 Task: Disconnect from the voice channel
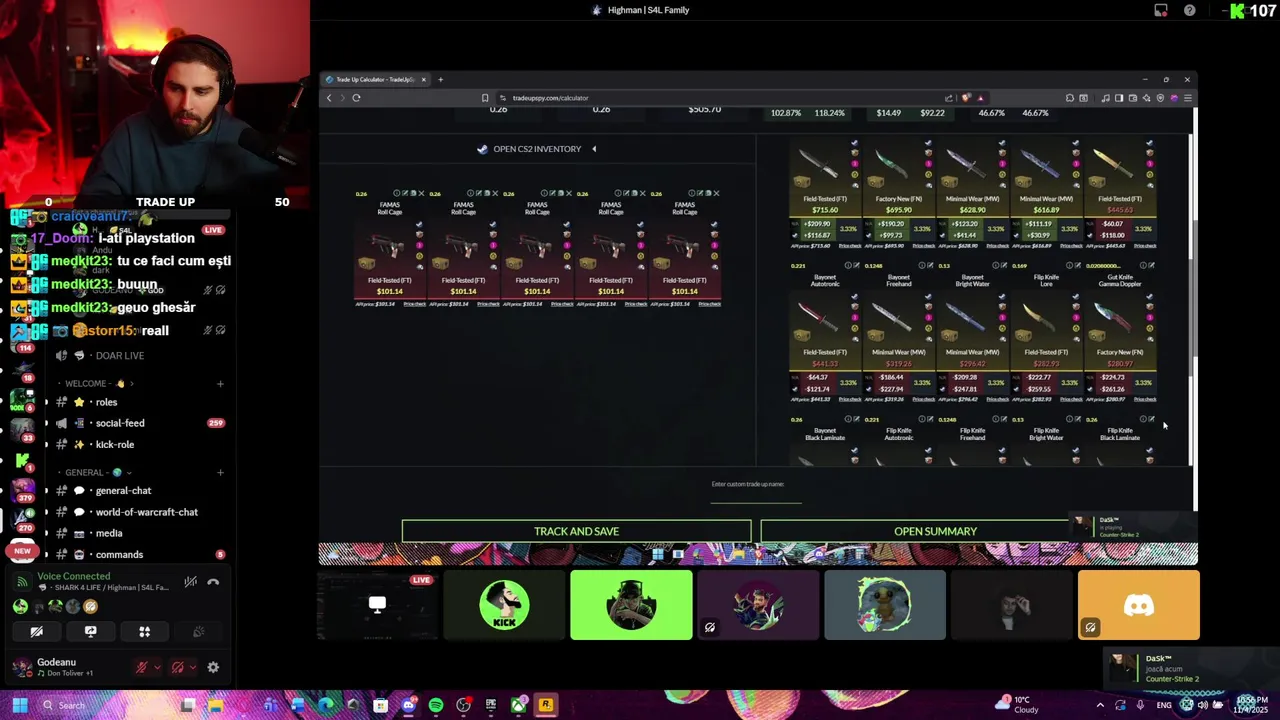(213, 582)
